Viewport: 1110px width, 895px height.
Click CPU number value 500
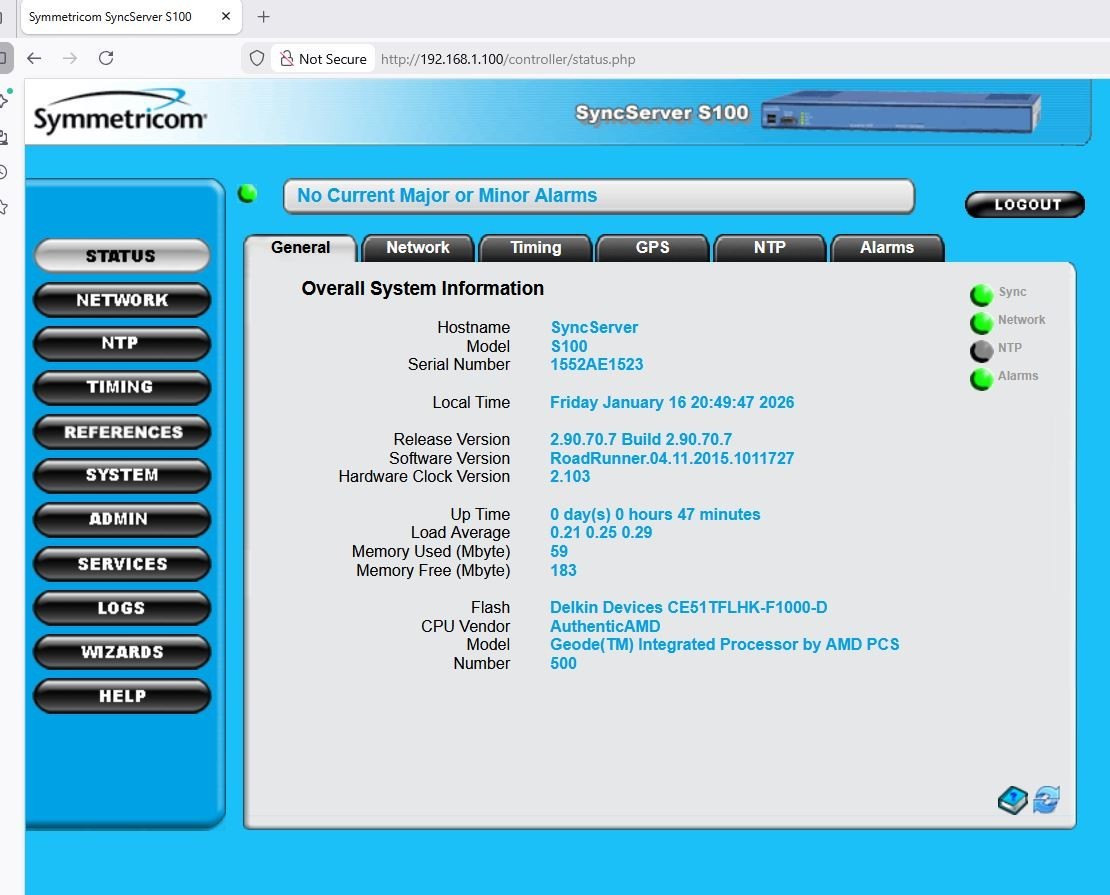point(563,663)
